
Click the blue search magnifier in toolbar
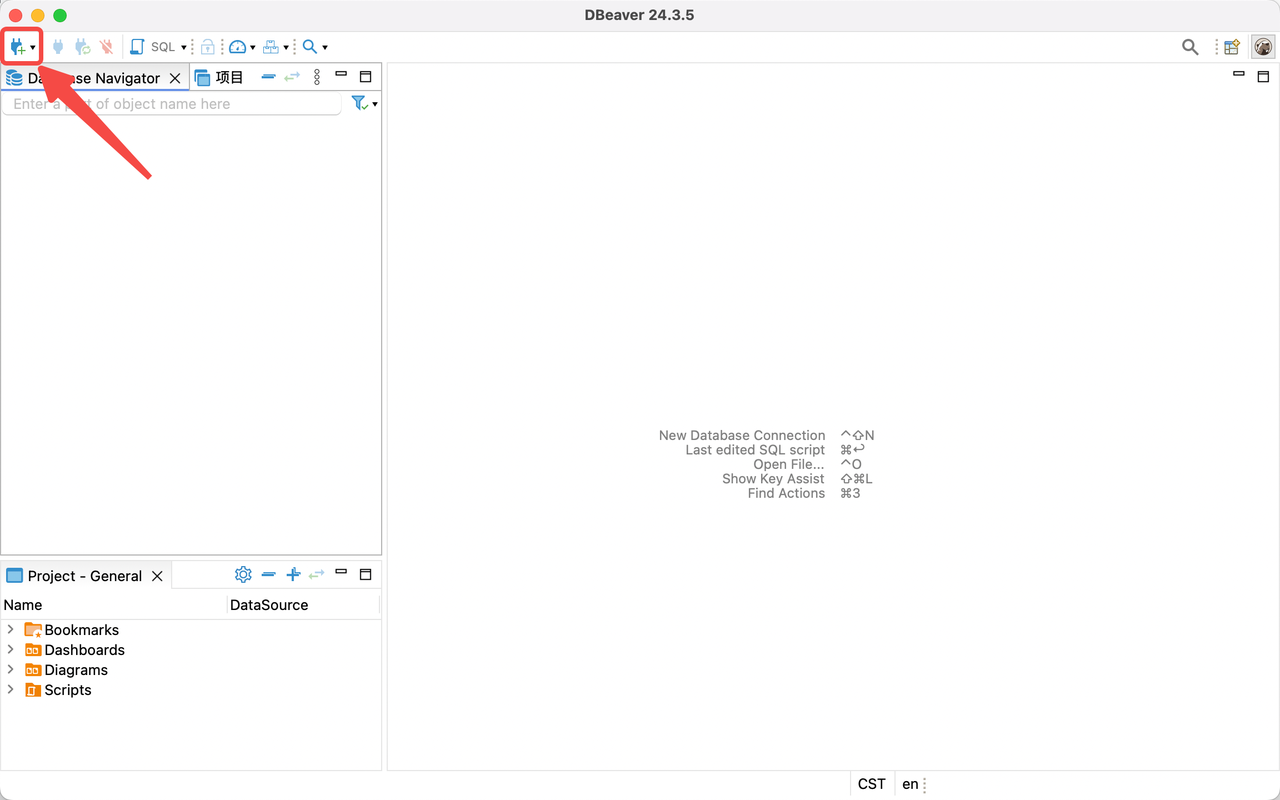pos(310,47)
